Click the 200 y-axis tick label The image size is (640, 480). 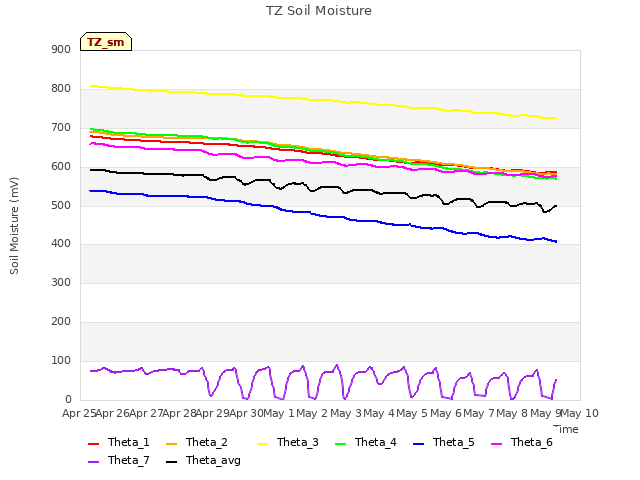[61, 322]
